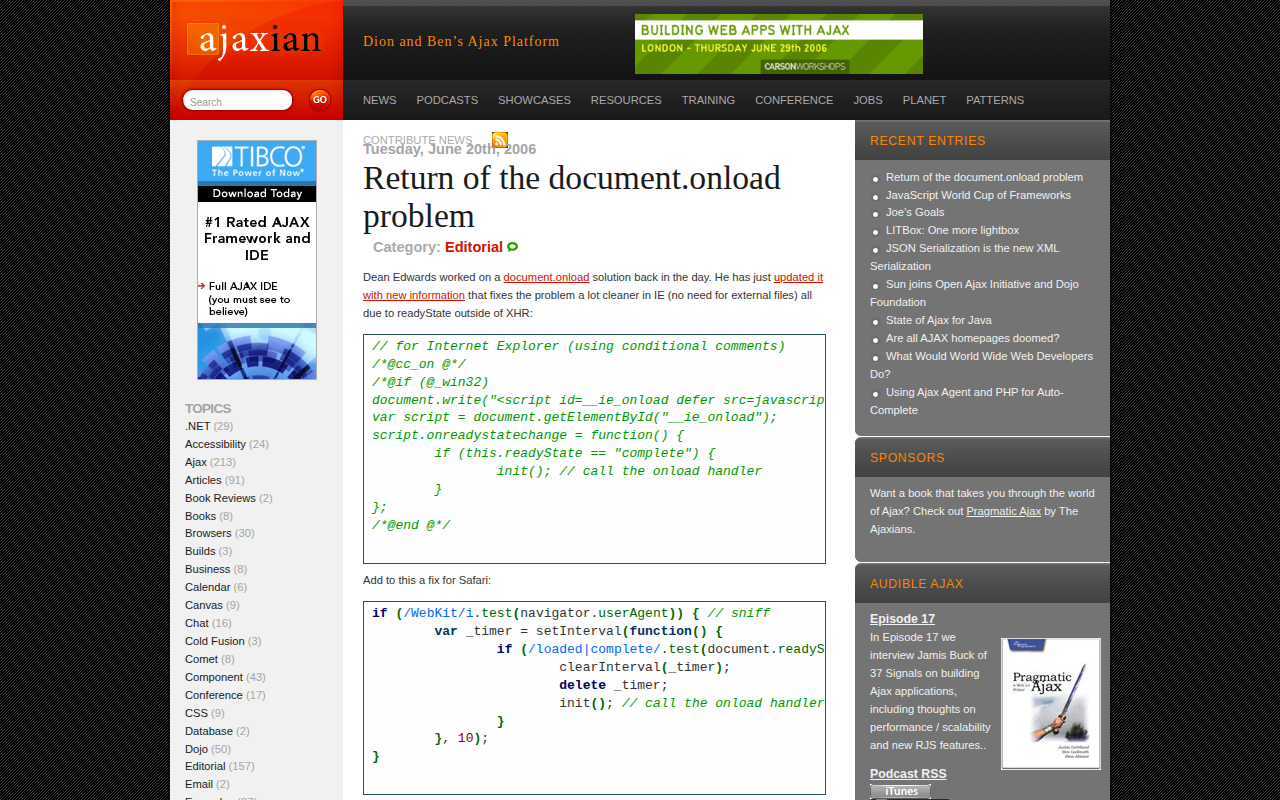Image resolution: width=1280 pixels, height=800 pixels.
Task: Open What Would World Wide Web Developers Do entry
Action: [981, 365]
